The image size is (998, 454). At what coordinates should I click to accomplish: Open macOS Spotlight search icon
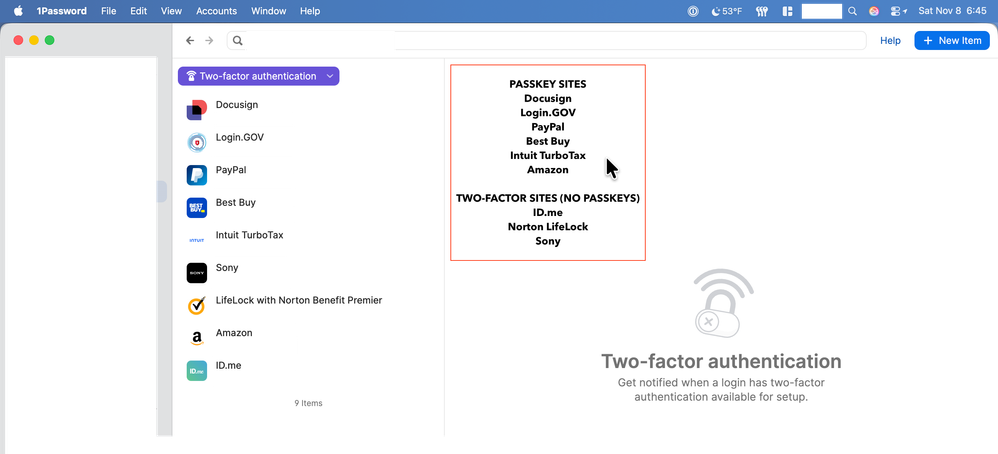pos(852,11)
